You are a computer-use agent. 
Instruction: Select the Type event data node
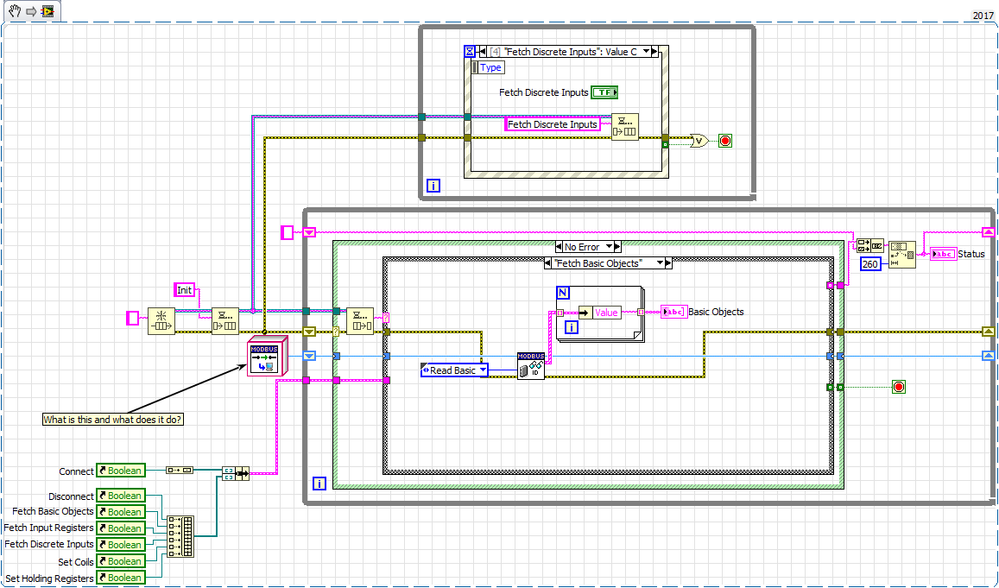(489, 67)
